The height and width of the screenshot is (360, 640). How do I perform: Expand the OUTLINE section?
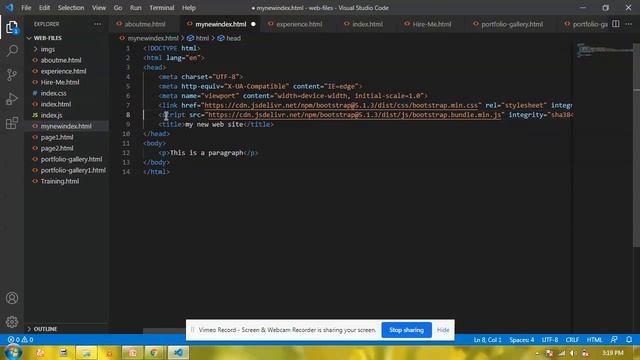click(x=45, y=329)
